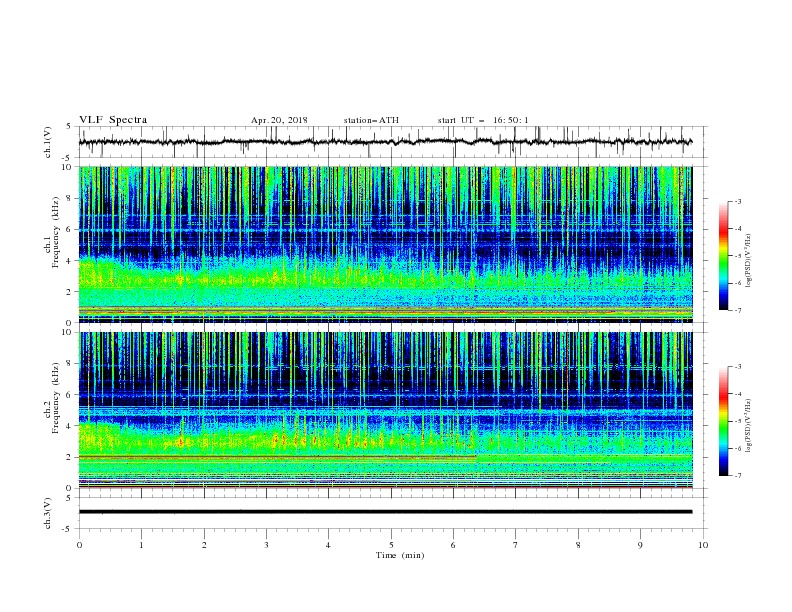
Task: Click the "station=ATH" header label
Action: click(371, 120)
